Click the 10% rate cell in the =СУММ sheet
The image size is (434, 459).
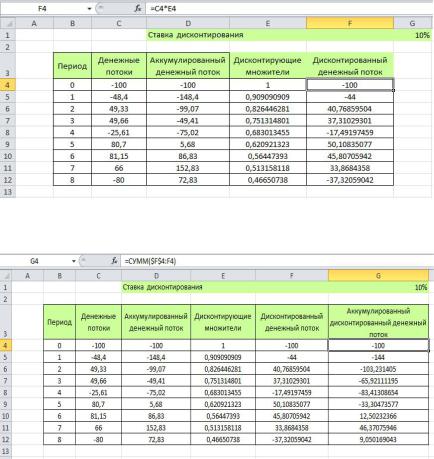pos(378,287)
